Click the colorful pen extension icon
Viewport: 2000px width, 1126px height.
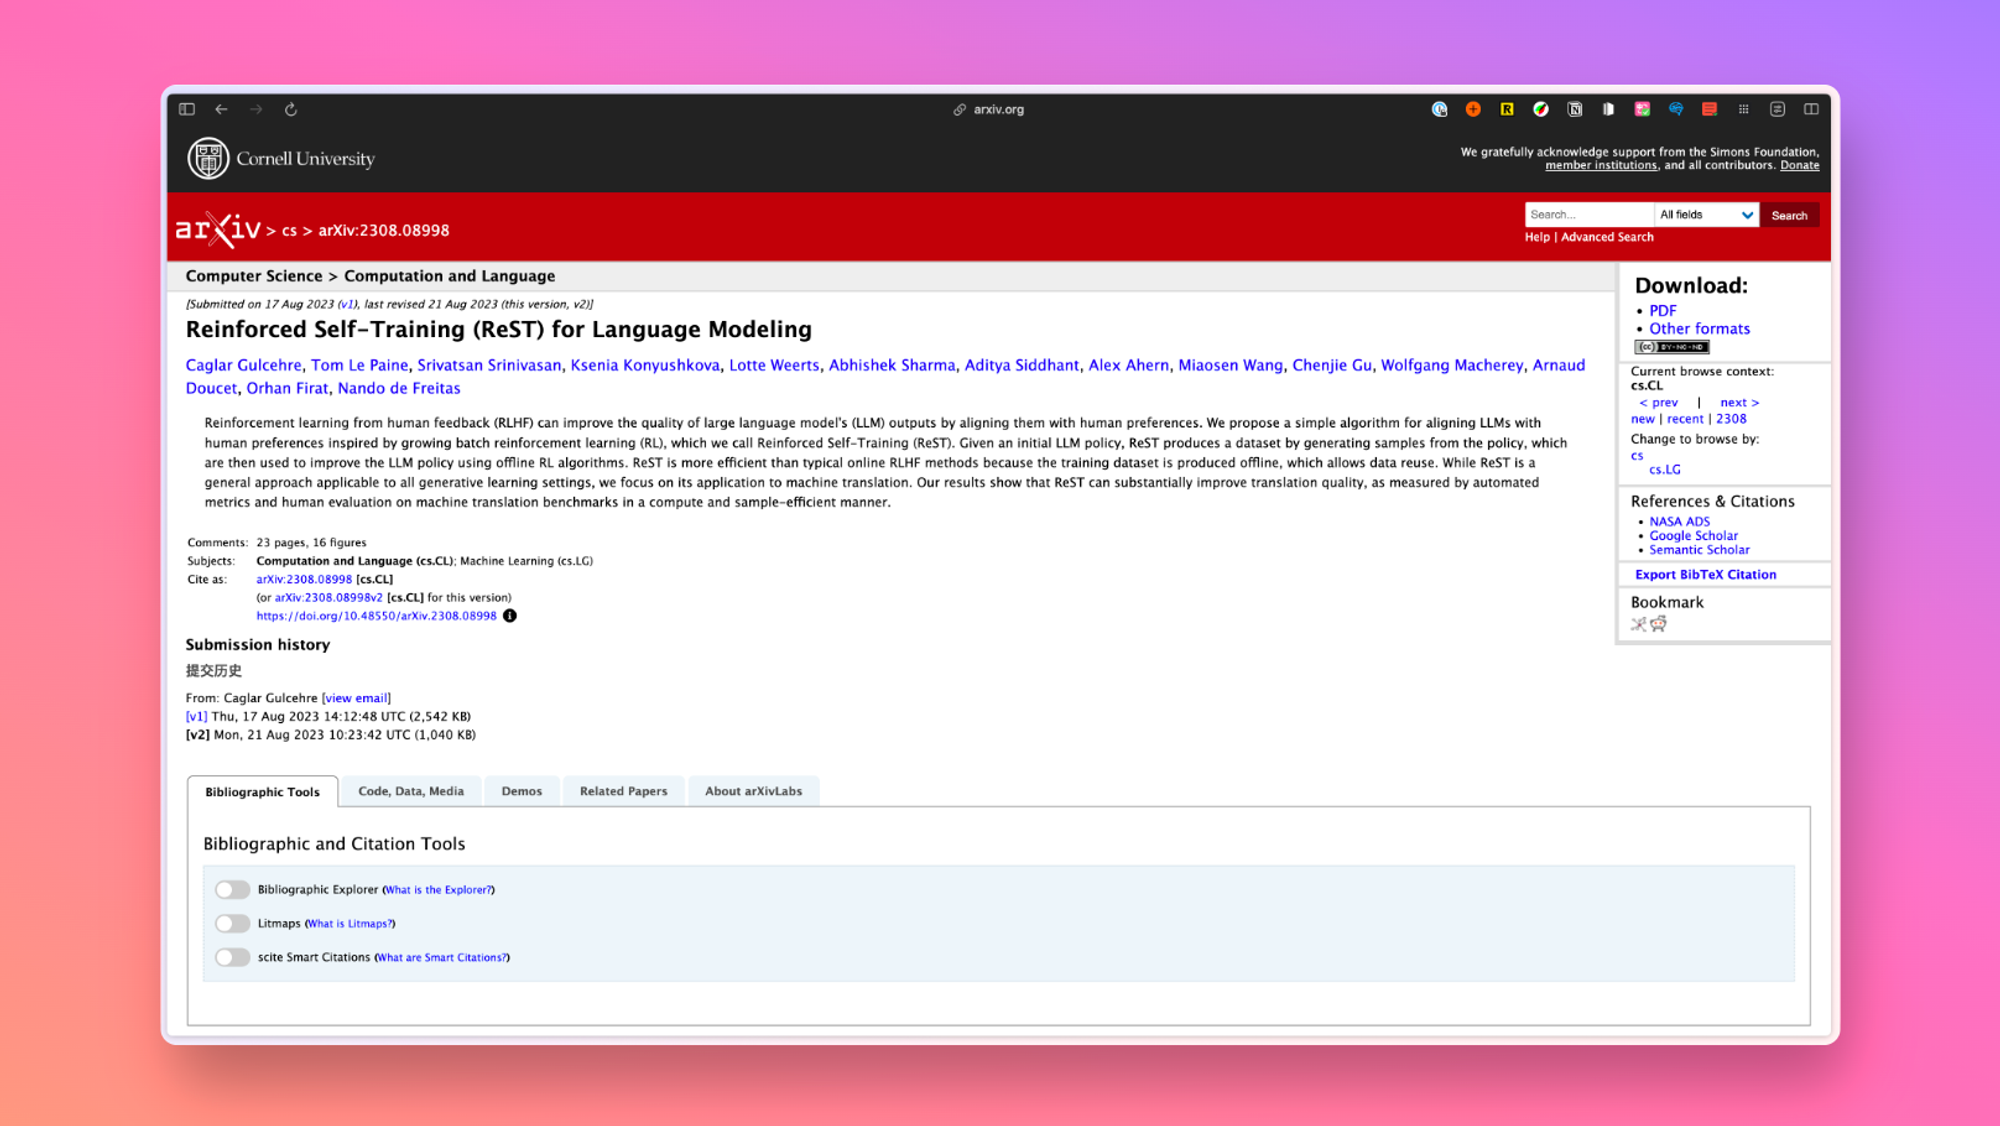[x=1541, y=109]
